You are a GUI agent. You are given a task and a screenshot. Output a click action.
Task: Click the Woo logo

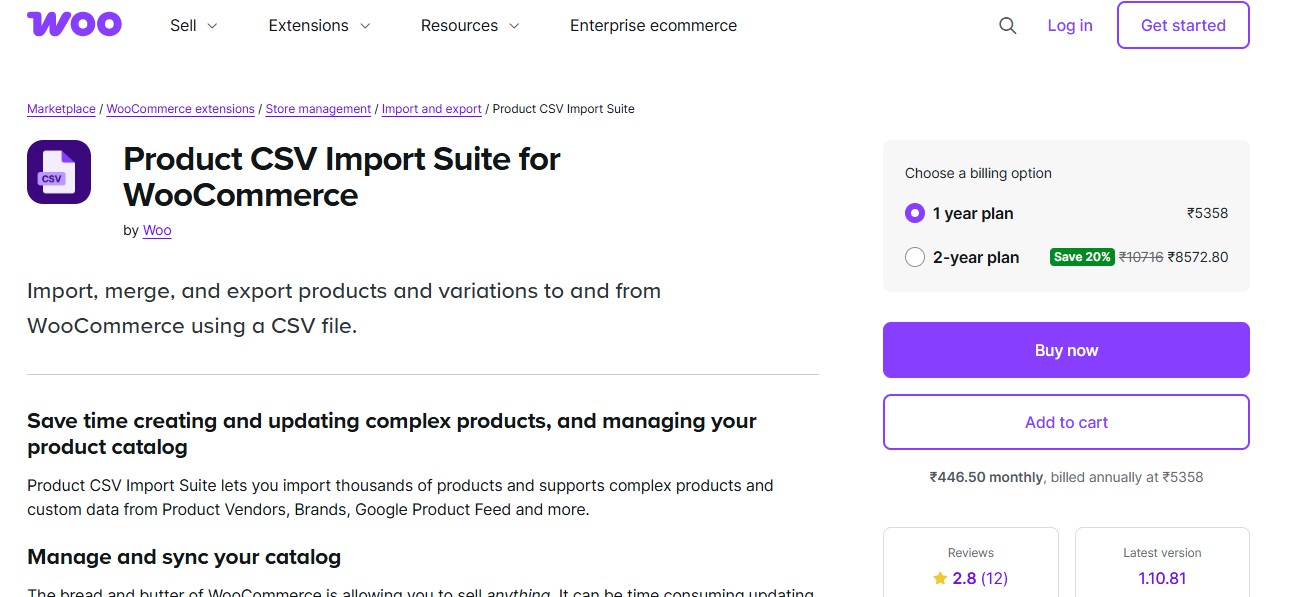click(74, 23)
